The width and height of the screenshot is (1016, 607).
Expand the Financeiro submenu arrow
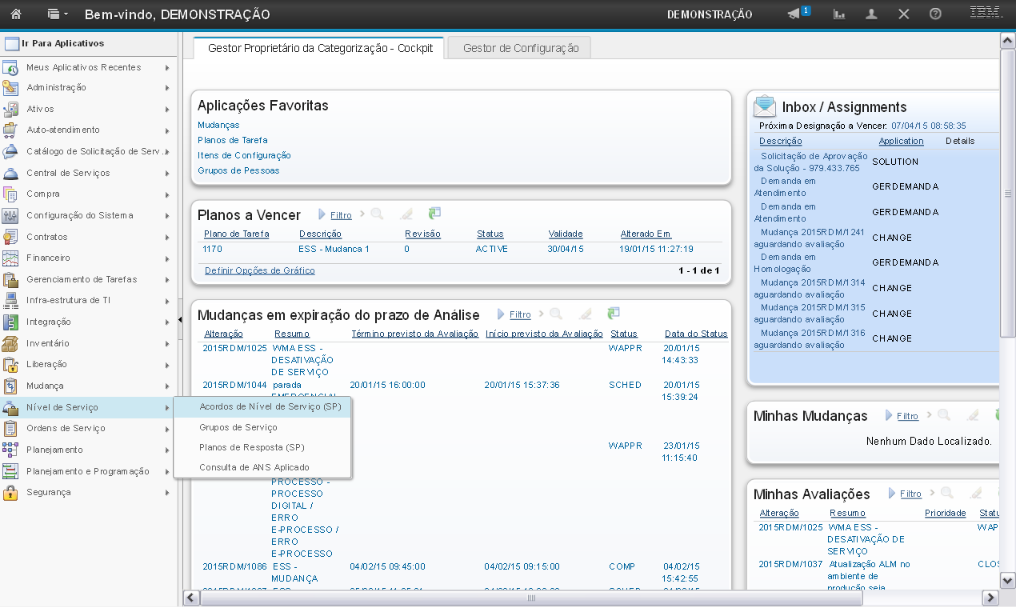click(167, 258)
